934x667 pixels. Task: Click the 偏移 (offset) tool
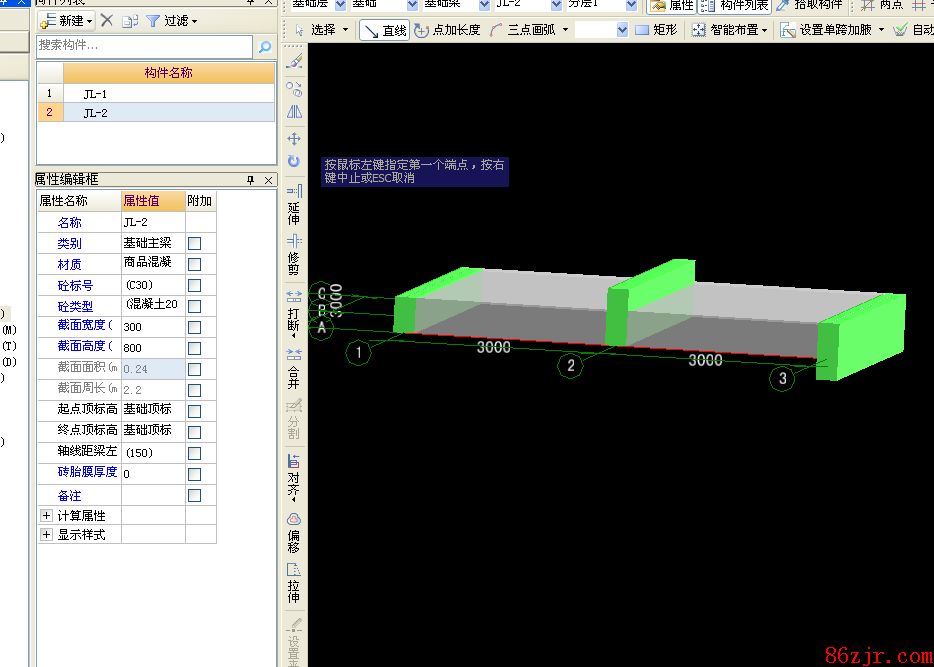[x=294, y=533]
